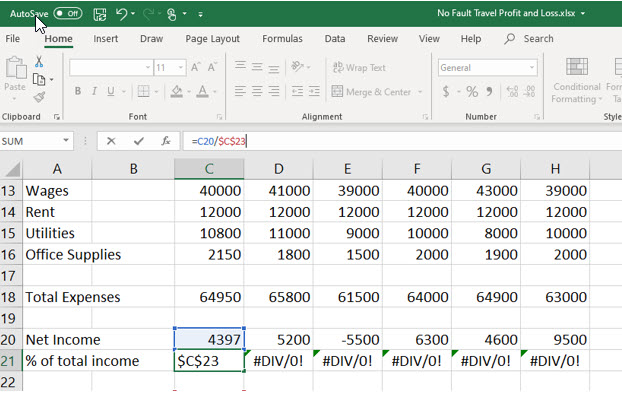
Task: Click the Format Painter brush icon
Action: pos(39,97)
